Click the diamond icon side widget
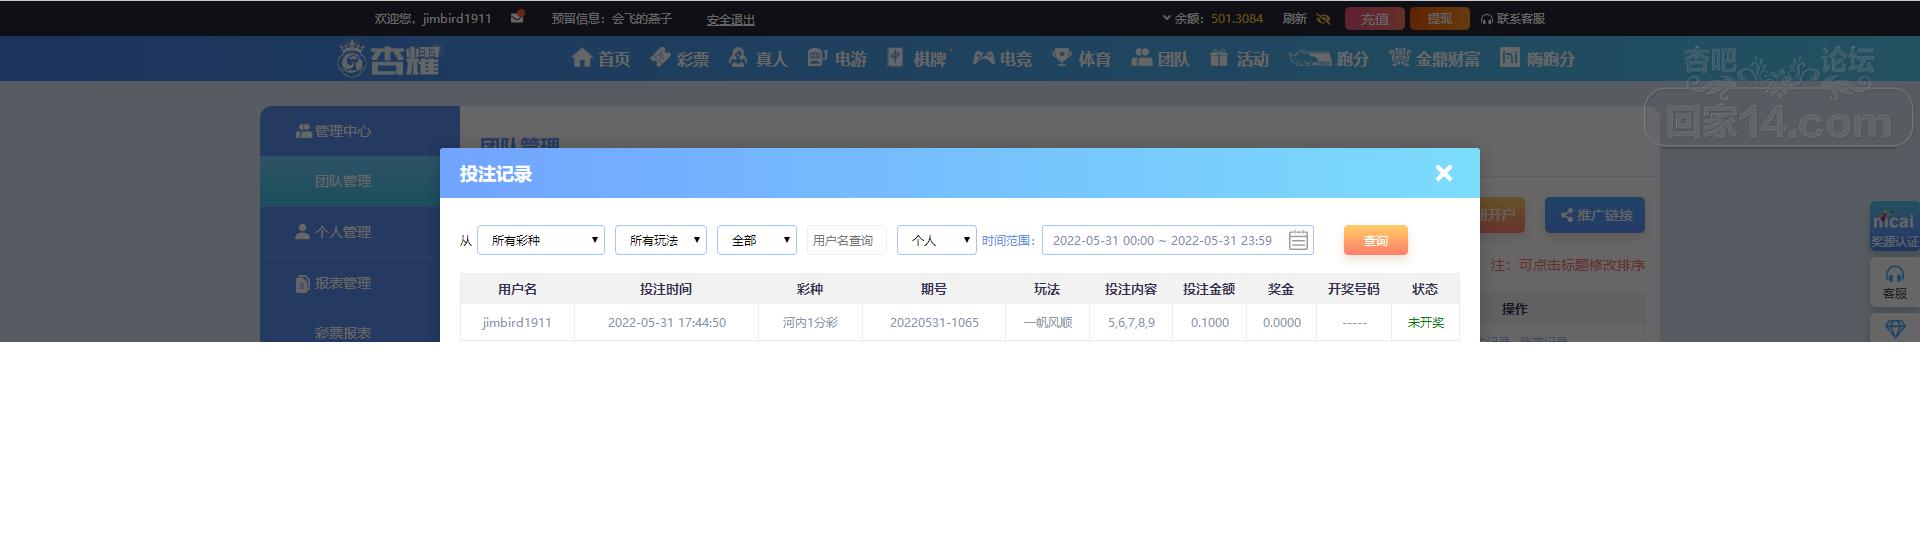Screen dimensions: 1920x548 [x=1894, y=329]
